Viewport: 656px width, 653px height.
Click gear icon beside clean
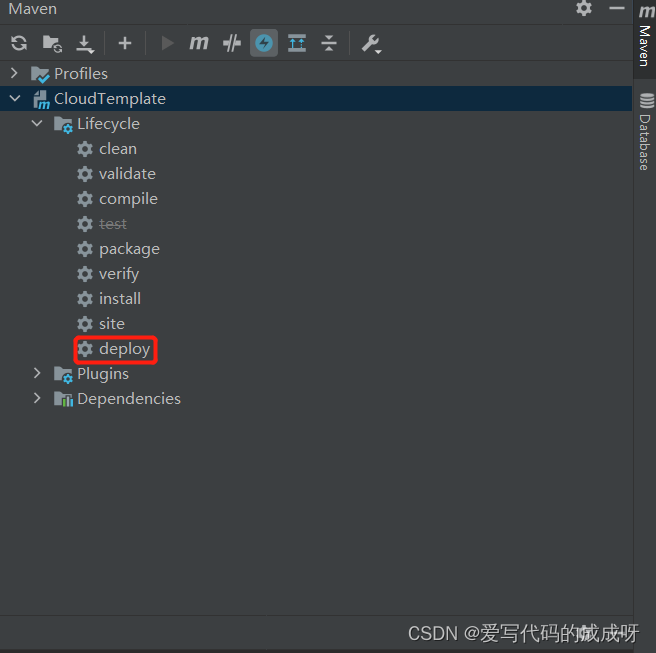(85, 149)
